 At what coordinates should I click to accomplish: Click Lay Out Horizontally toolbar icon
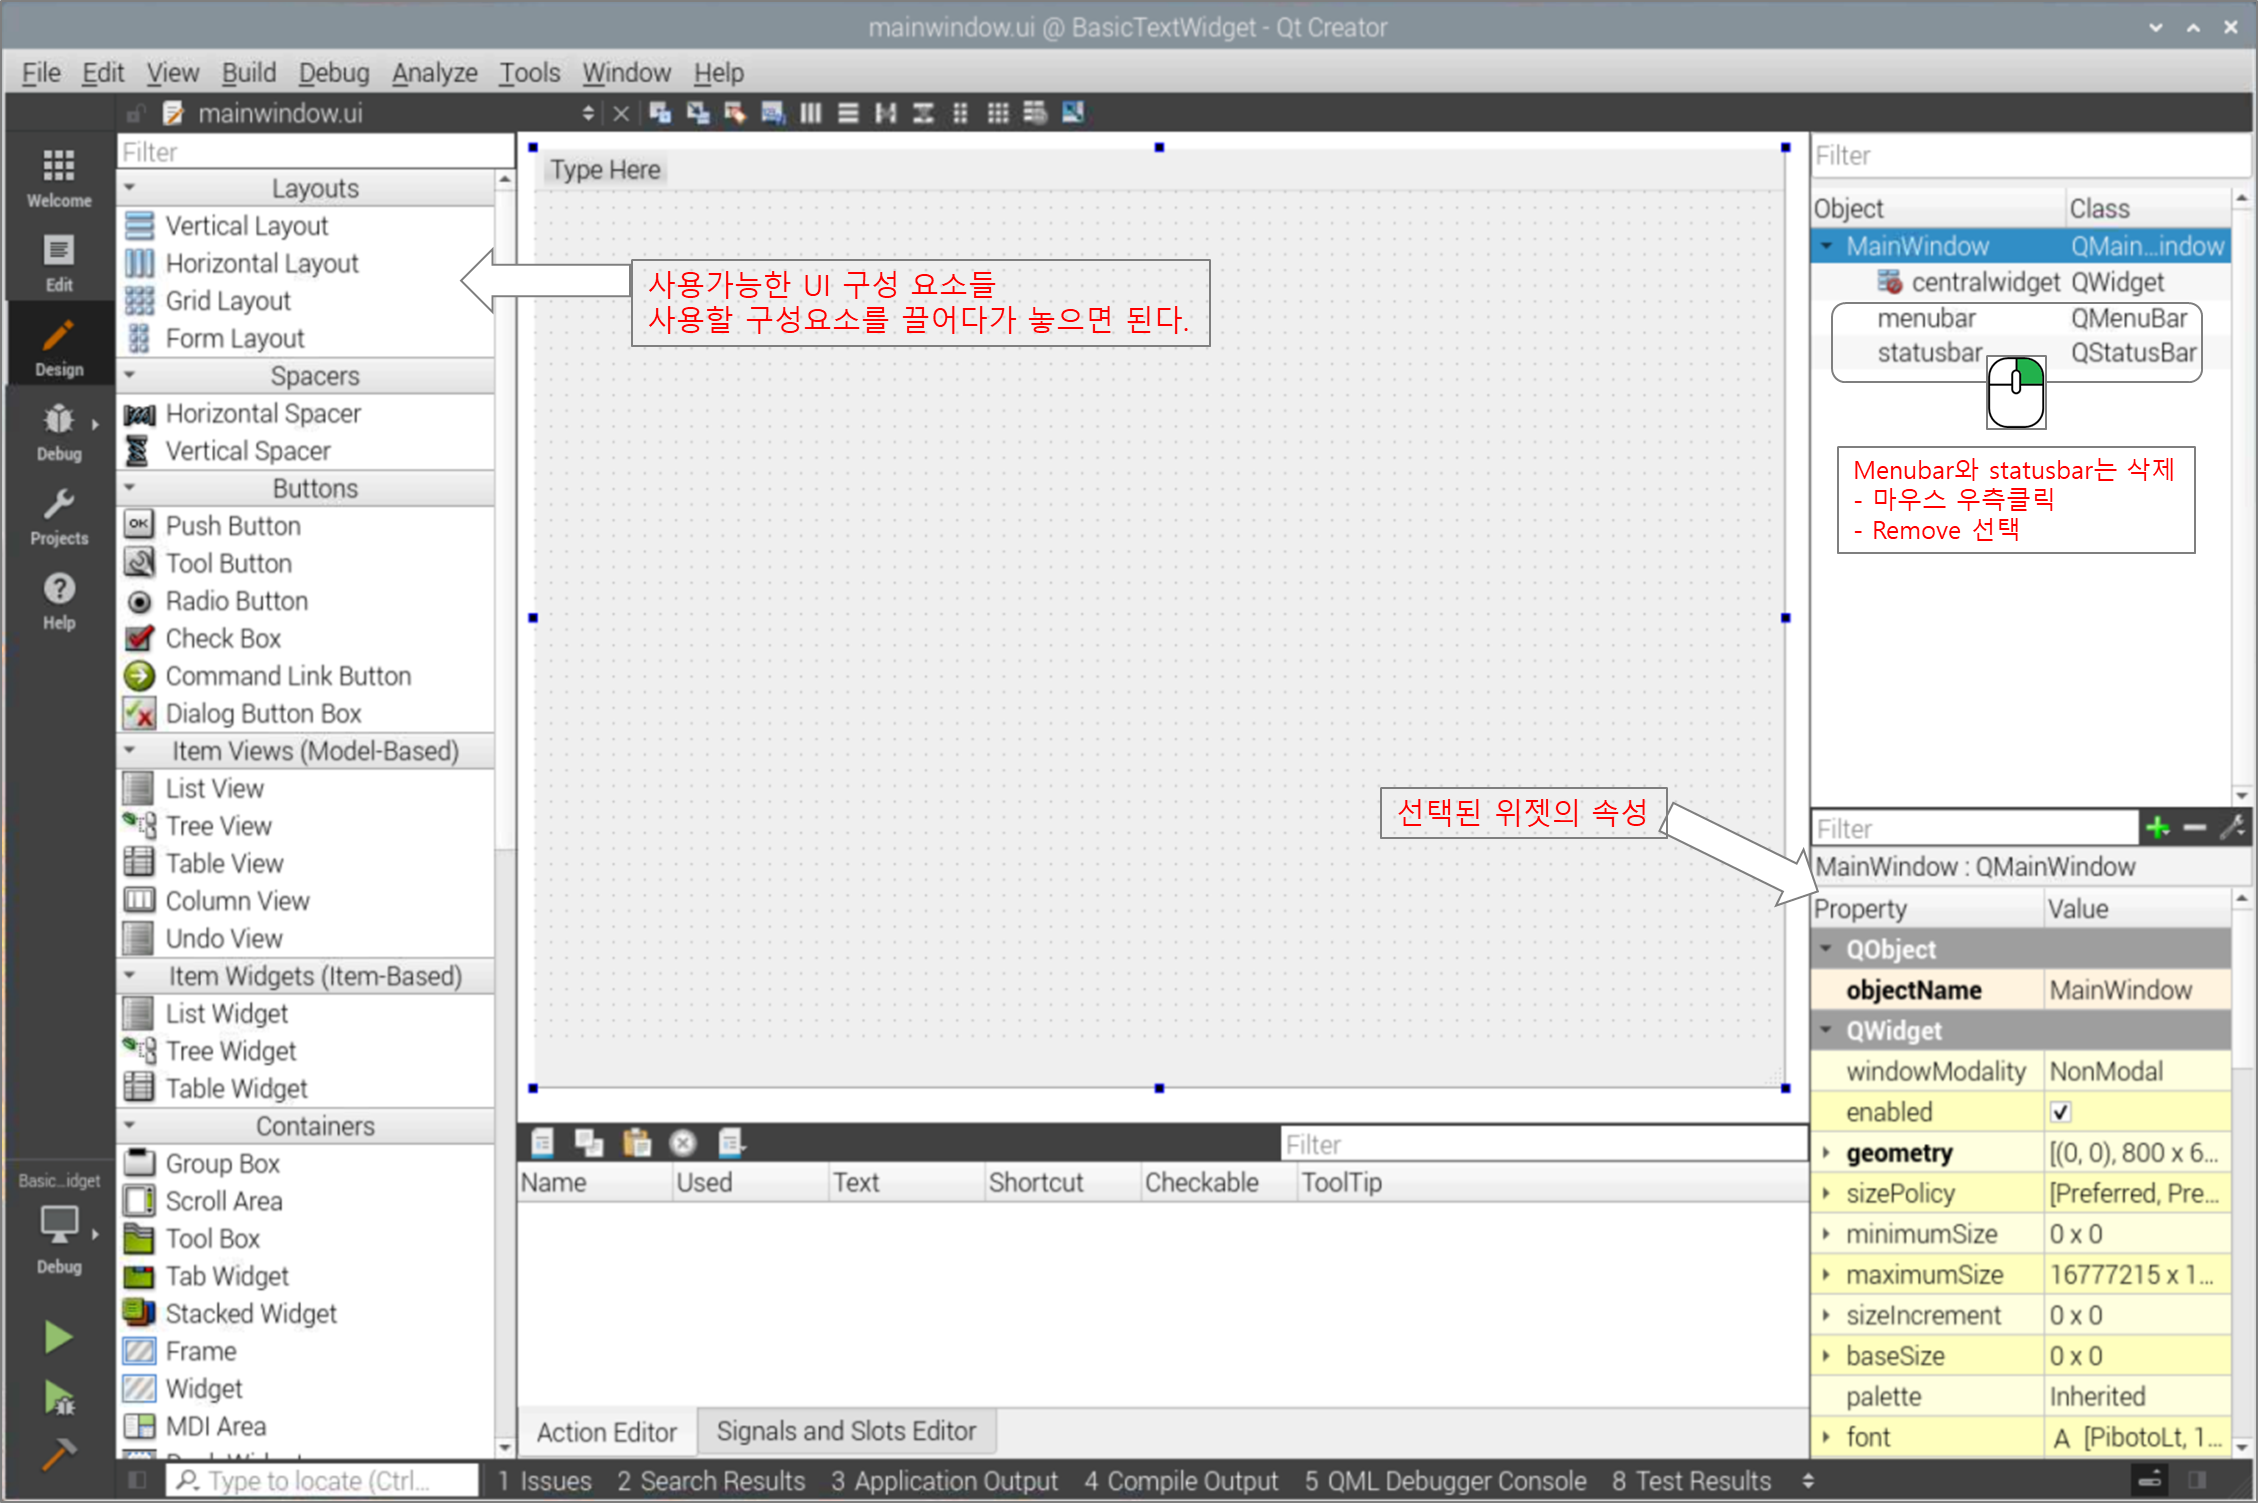coord(811,113)
